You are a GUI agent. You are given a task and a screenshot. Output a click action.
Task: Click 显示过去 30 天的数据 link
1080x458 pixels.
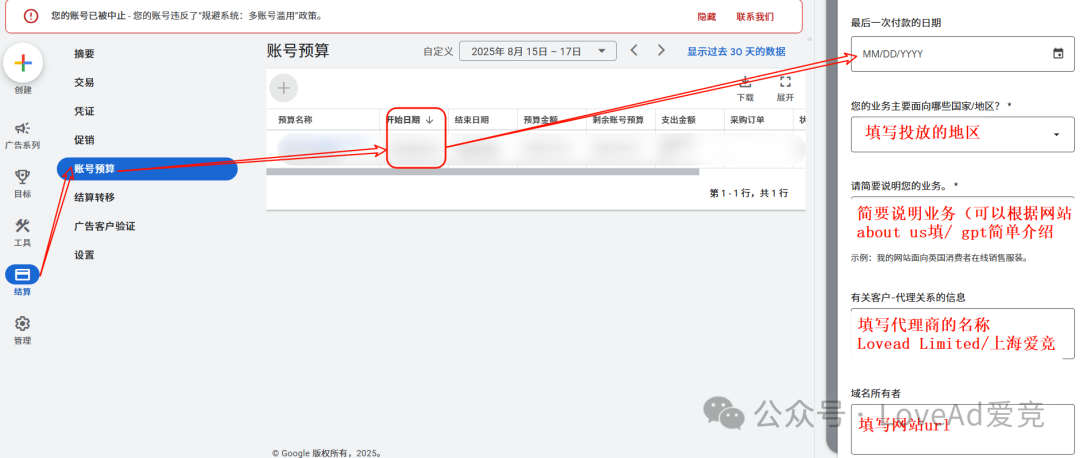(x=735, y=51)
